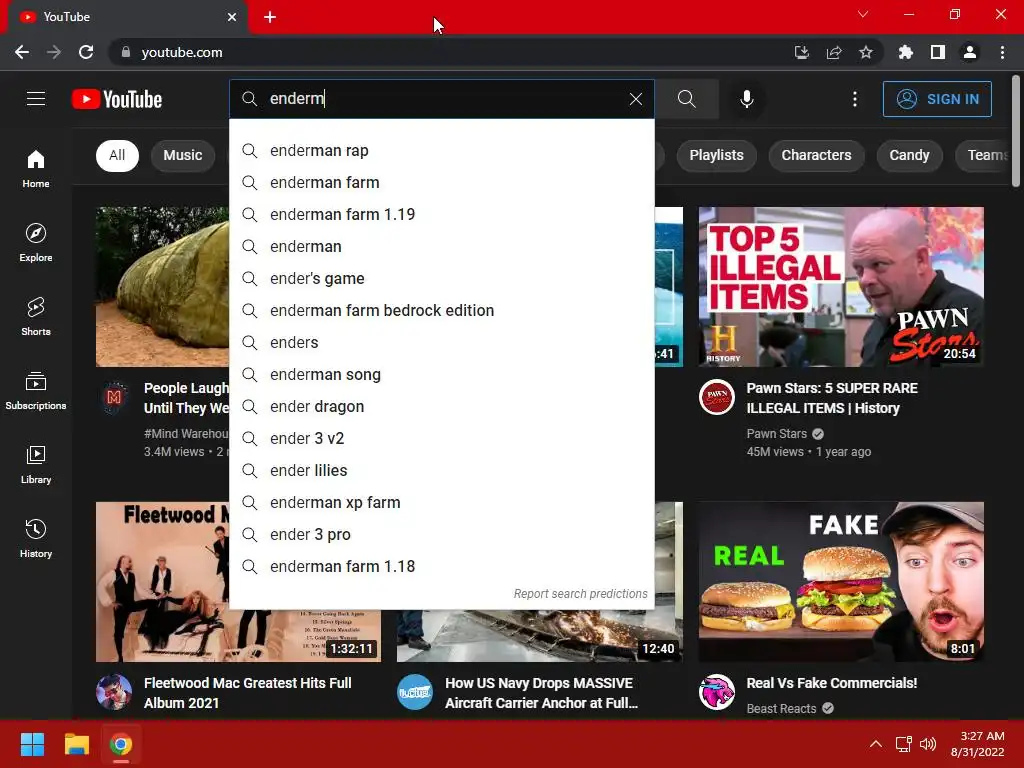Choose suggestion ender 3 pro
Image resolution: width=1024 pixels, height=768 pixels.
pos(442,535)
